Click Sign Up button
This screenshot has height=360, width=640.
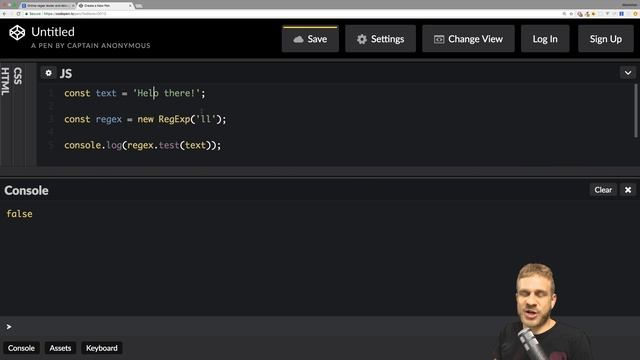606,39
